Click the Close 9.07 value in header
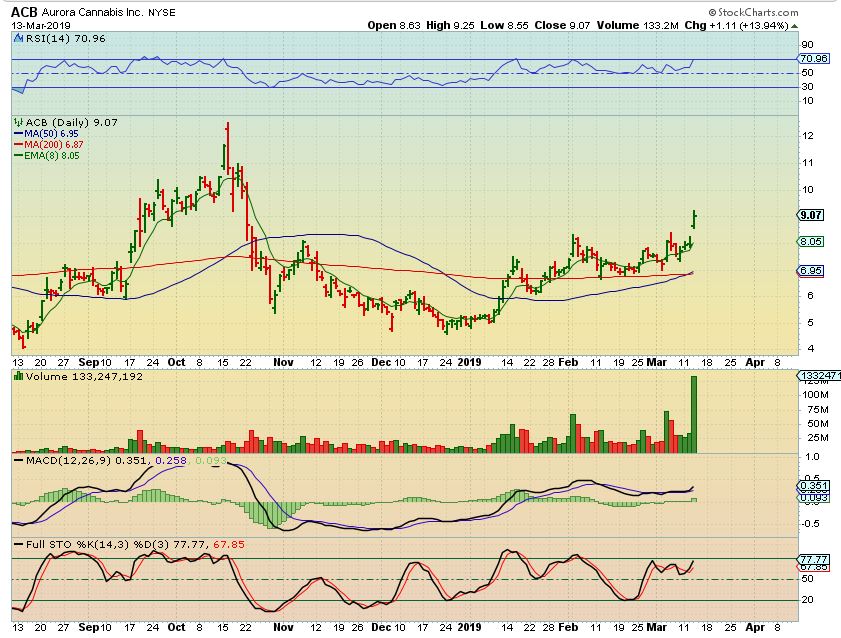841x638 pixels. (563, 25)
